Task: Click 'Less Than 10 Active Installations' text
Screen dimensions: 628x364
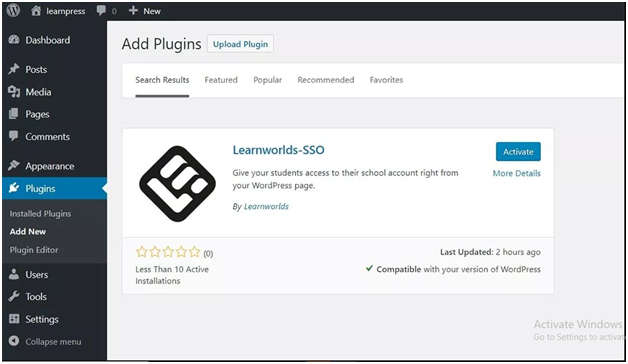Action: pyautogui.click(x=172, y=275)
